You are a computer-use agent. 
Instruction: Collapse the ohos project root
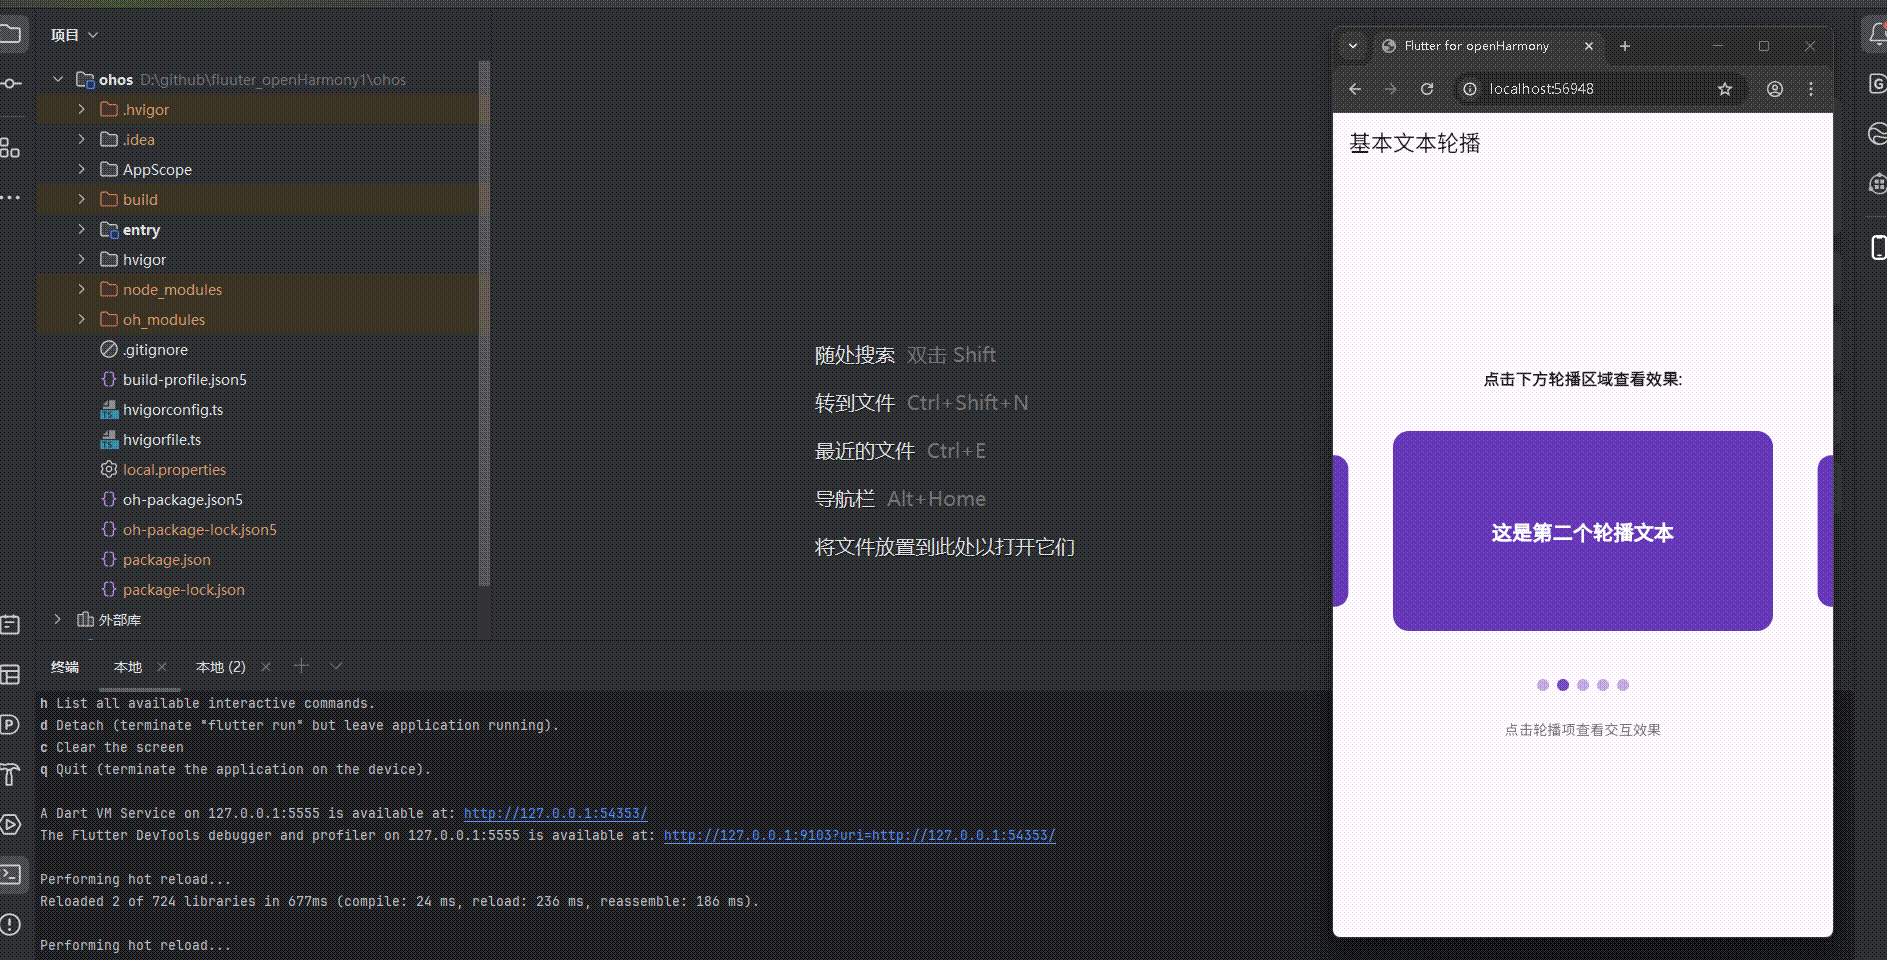pos(58,79)
